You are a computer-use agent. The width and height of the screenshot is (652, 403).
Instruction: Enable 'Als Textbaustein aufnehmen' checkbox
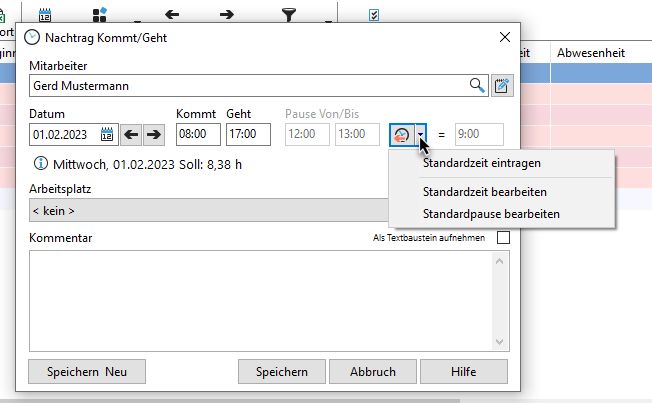[503, 238]
